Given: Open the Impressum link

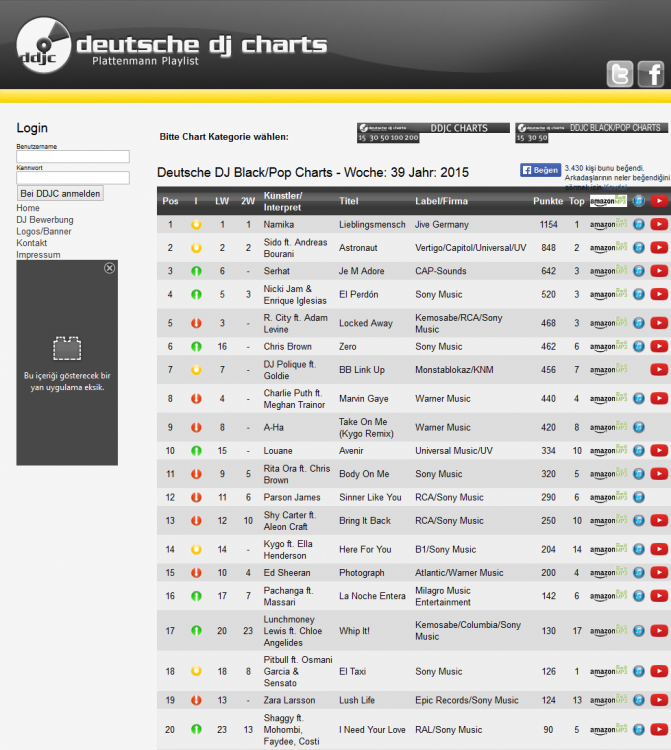Looking at the screenshot, I should click(x=38, y=255).
